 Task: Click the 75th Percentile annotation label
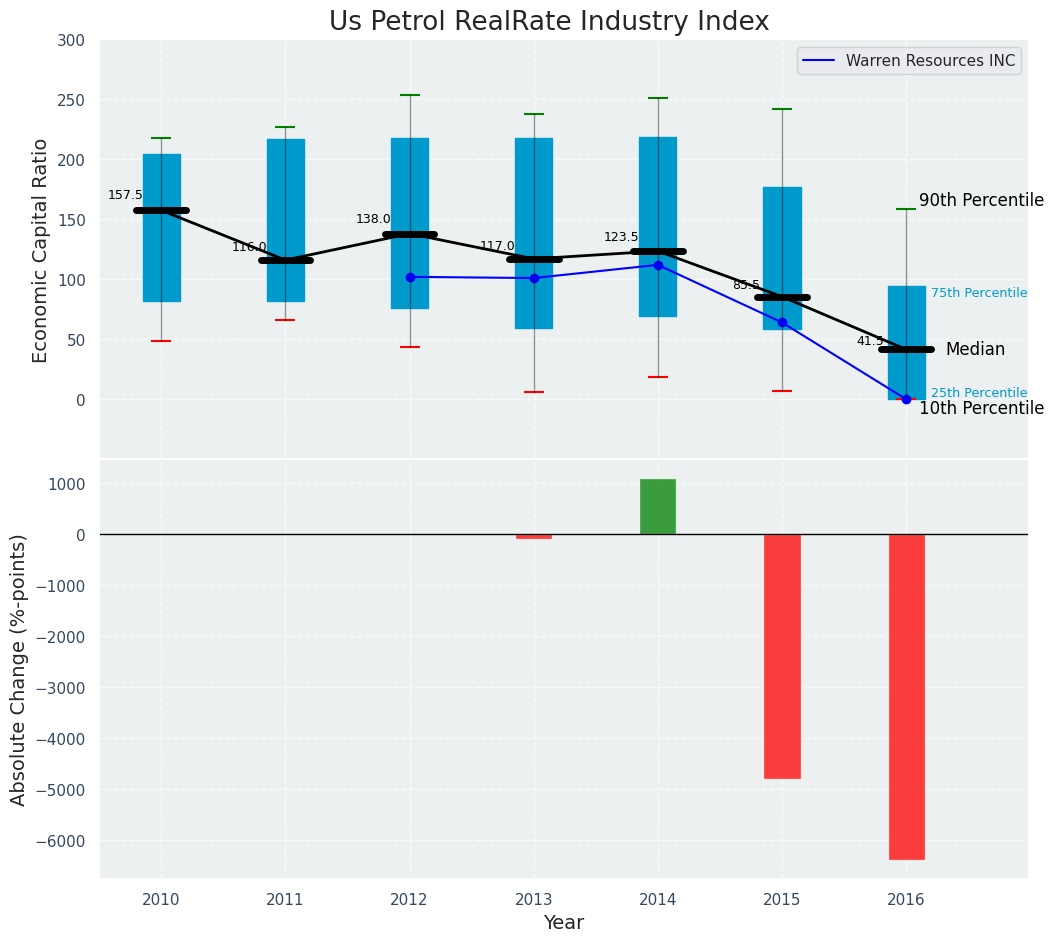point(978,293)
